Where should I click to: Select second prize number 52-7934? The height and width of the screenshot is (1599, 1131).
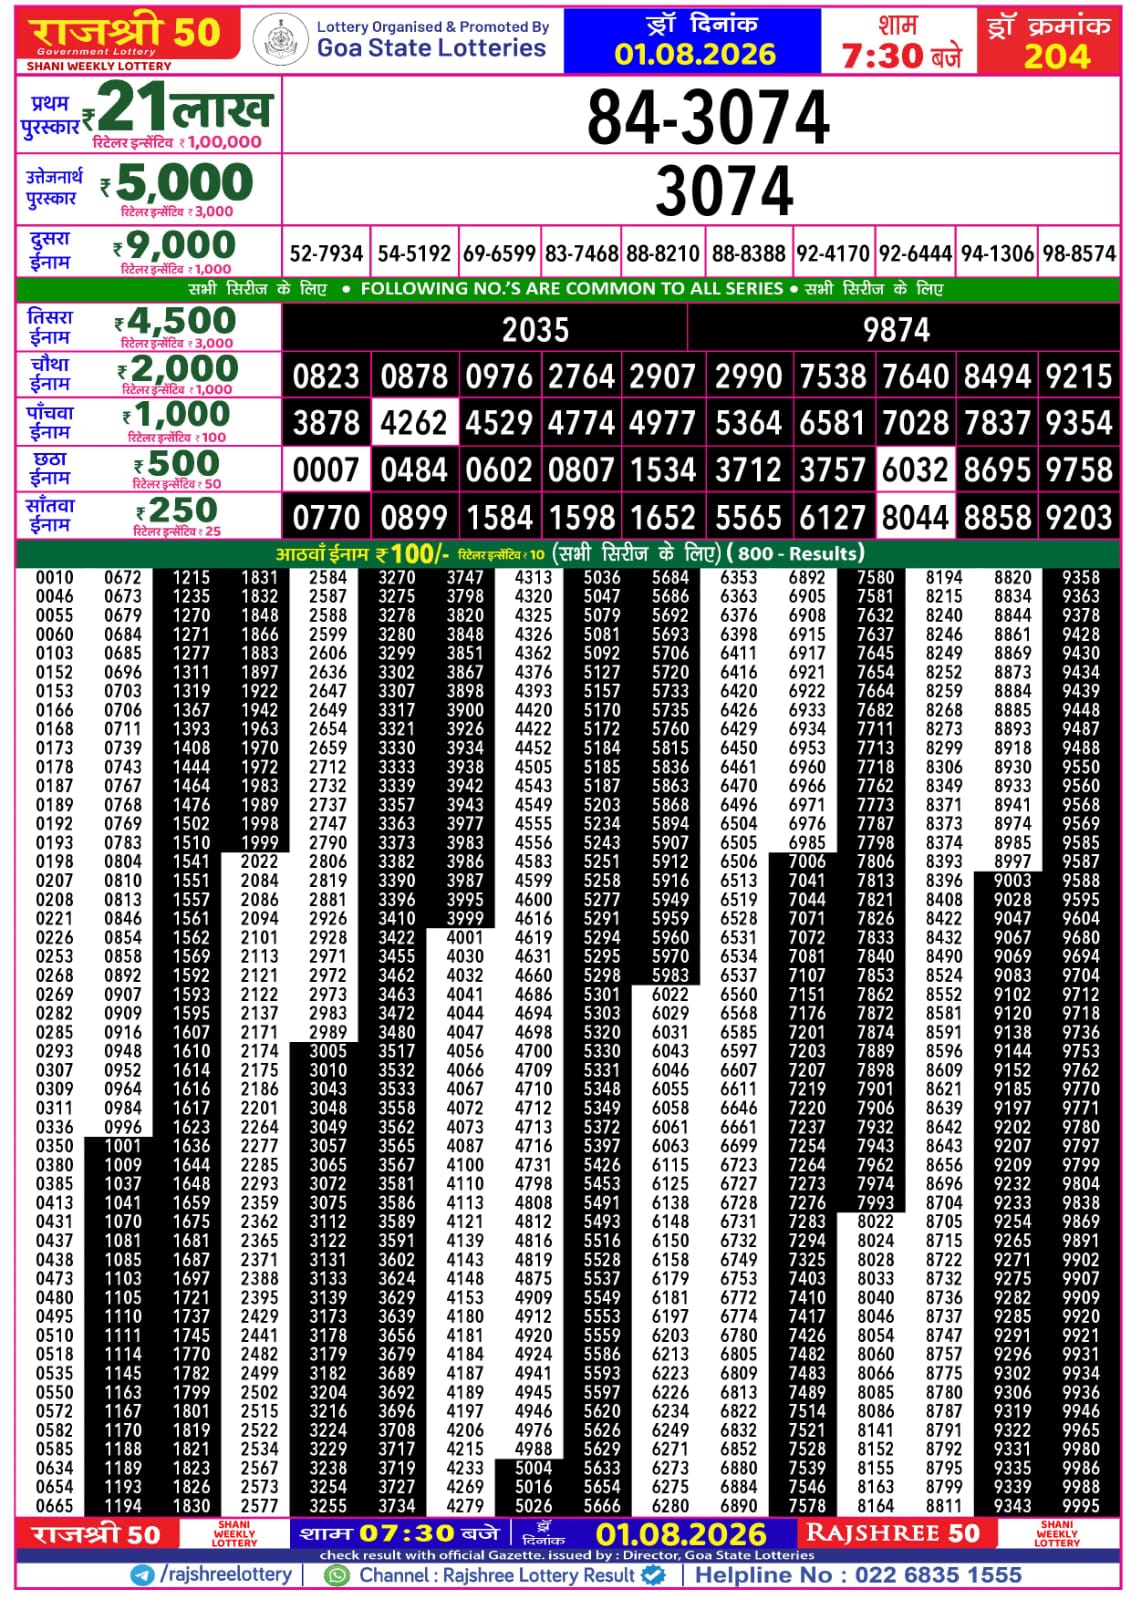326,254
